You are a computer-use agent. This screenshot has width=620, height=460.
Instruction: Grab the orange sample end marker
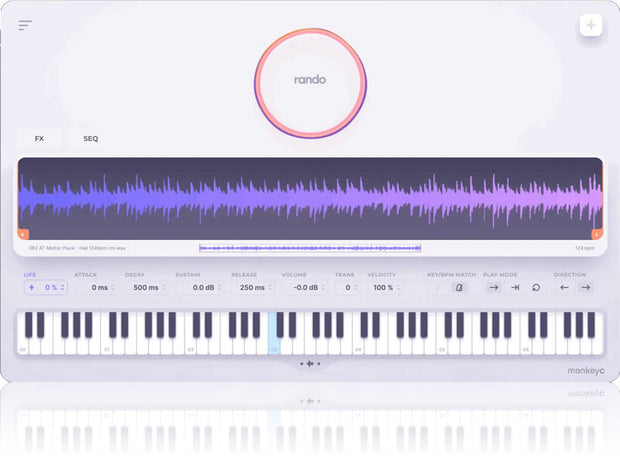click(x=597, y=234)
